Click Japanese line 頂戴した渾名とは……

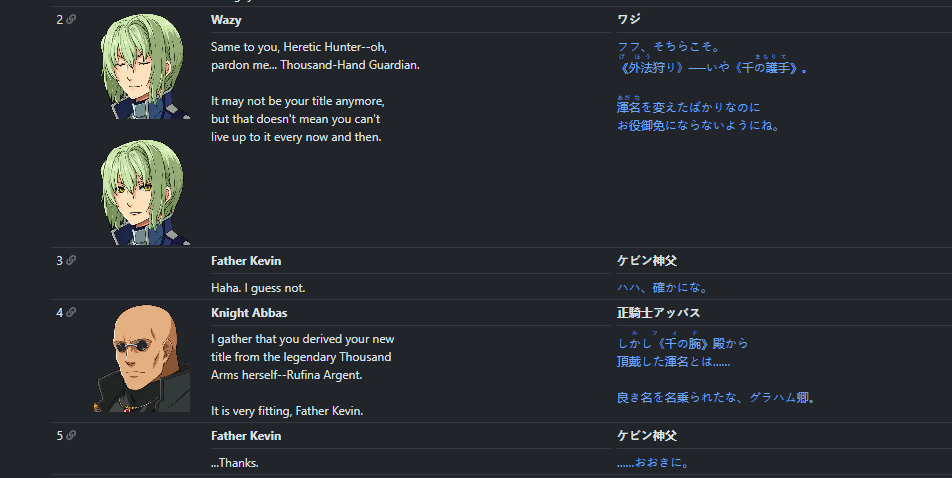[673, 362]
